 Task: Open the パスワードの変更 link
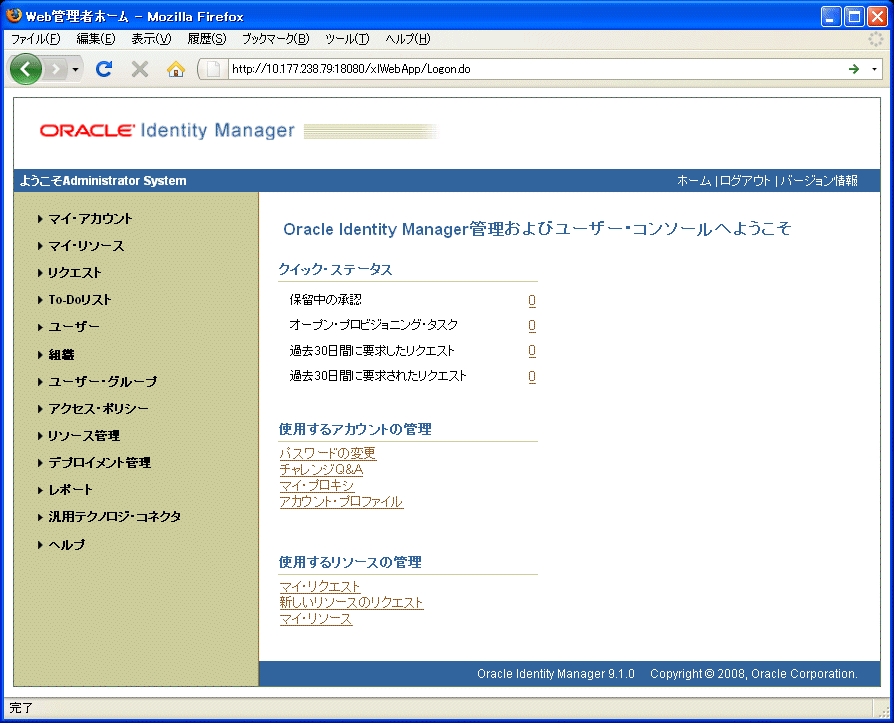[x=328, y=453]
